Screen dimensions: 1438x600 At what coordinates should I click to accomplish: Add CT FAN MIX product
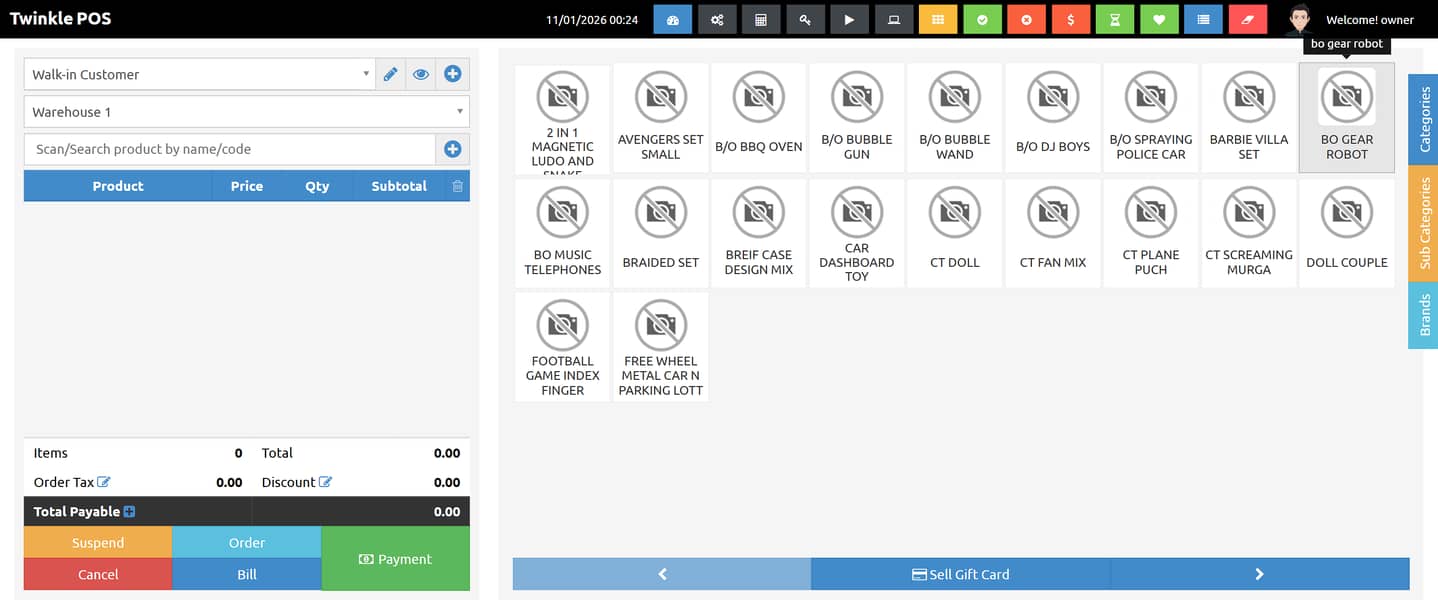(x=1053, y=234)
